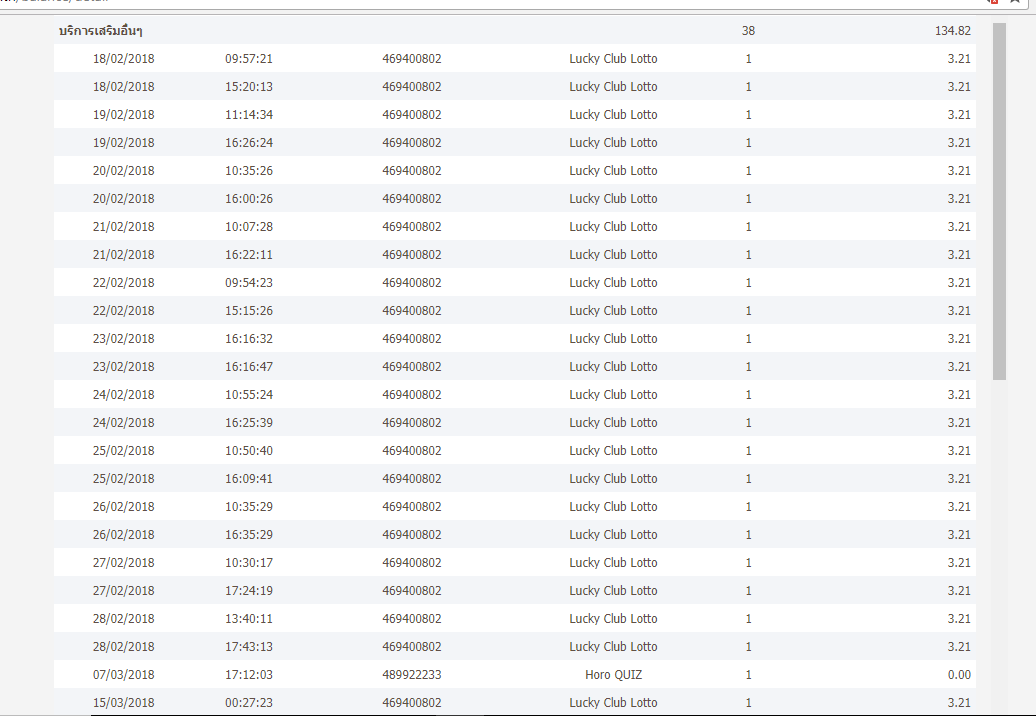The height and width of the screenshot is (716, 1036).
Task: Click the time 13:40:11
Action: (x=249, y=619)
